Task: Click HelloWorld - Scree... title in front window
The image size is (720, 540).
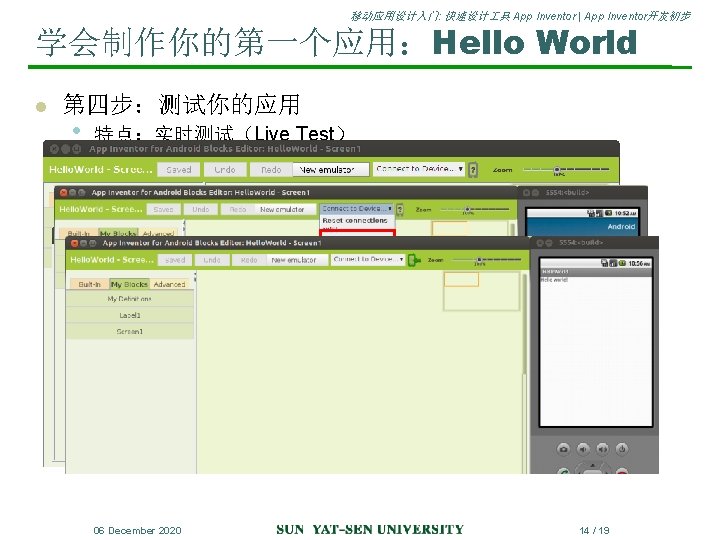Action: click(x=112, y=260)
